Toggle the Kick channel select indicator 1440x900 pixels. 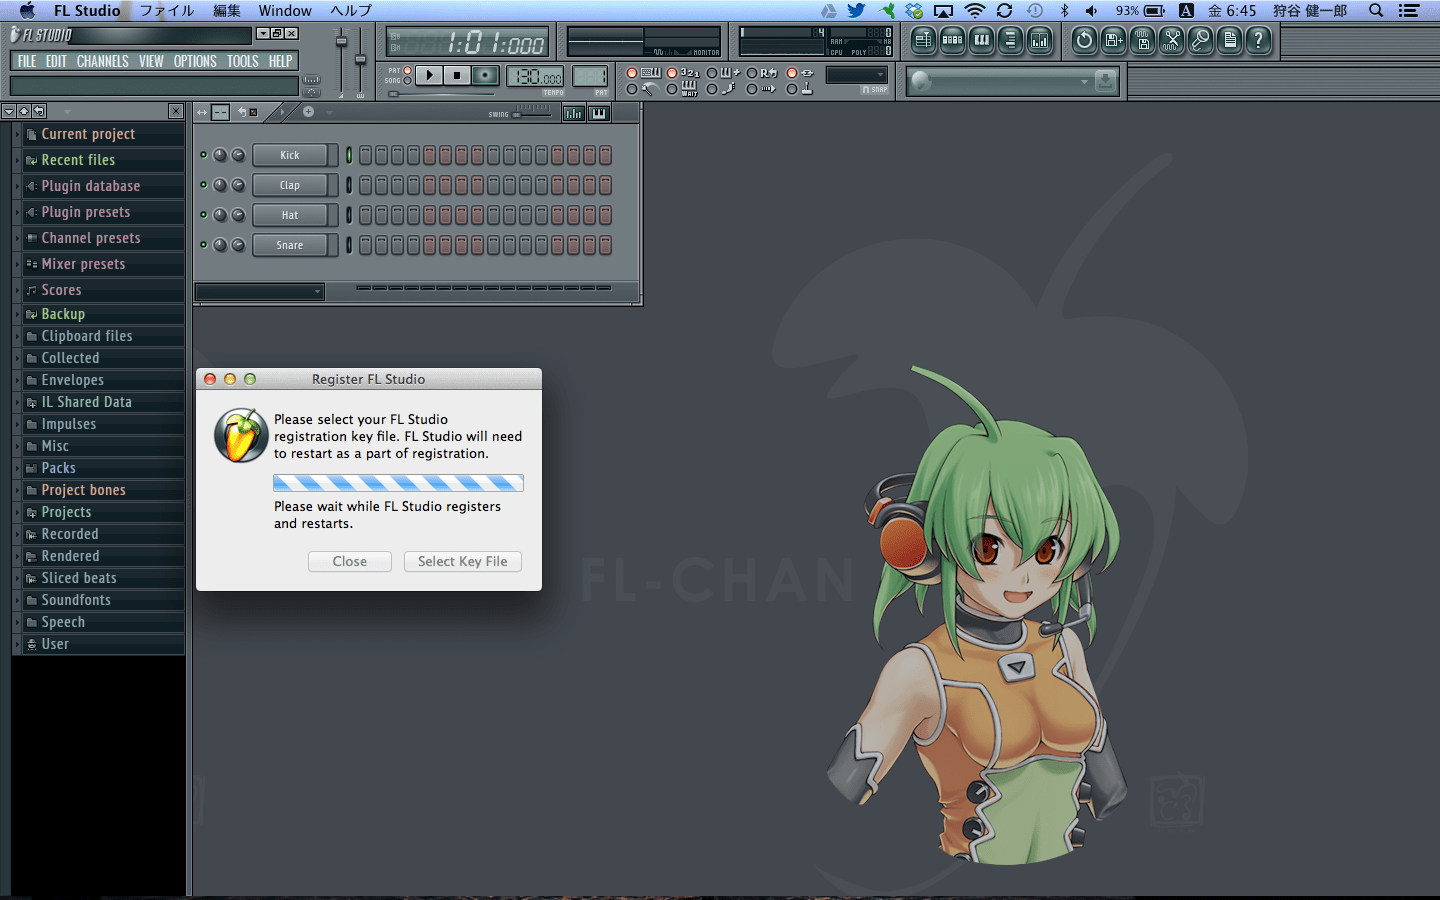pos(349,155)
